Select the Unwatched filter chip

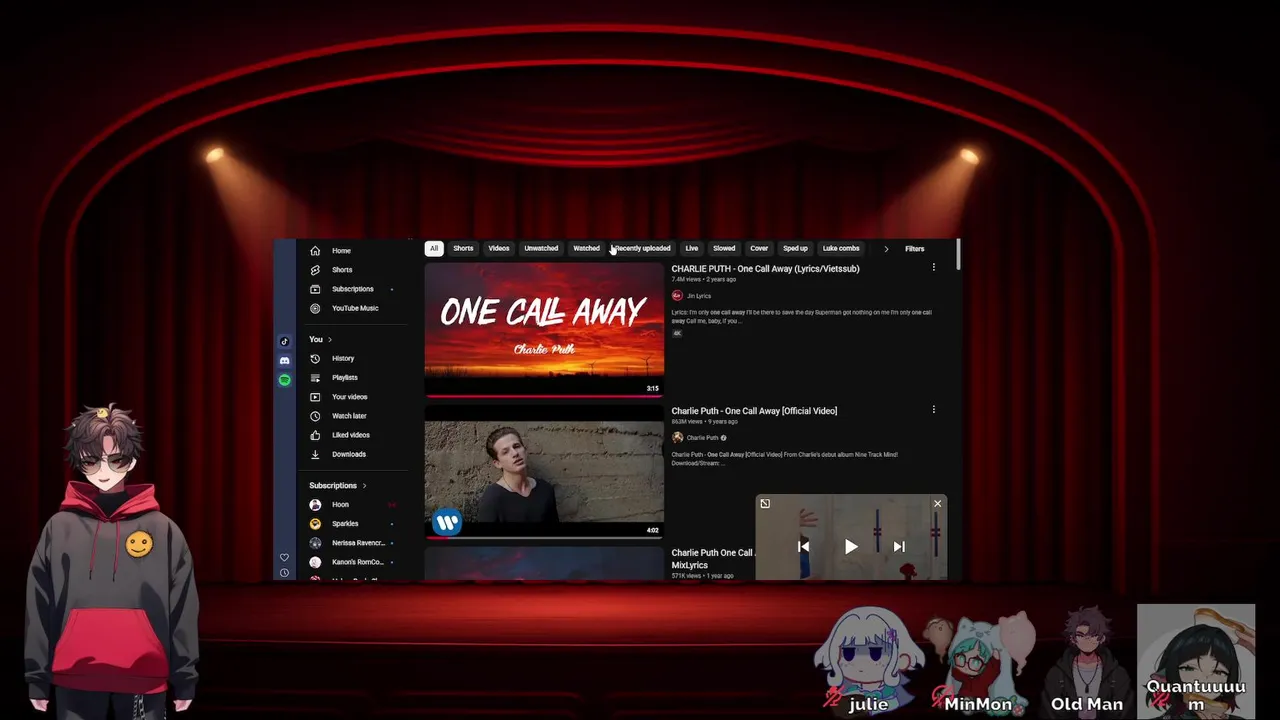pyautogui.click(x=541, y=249)
